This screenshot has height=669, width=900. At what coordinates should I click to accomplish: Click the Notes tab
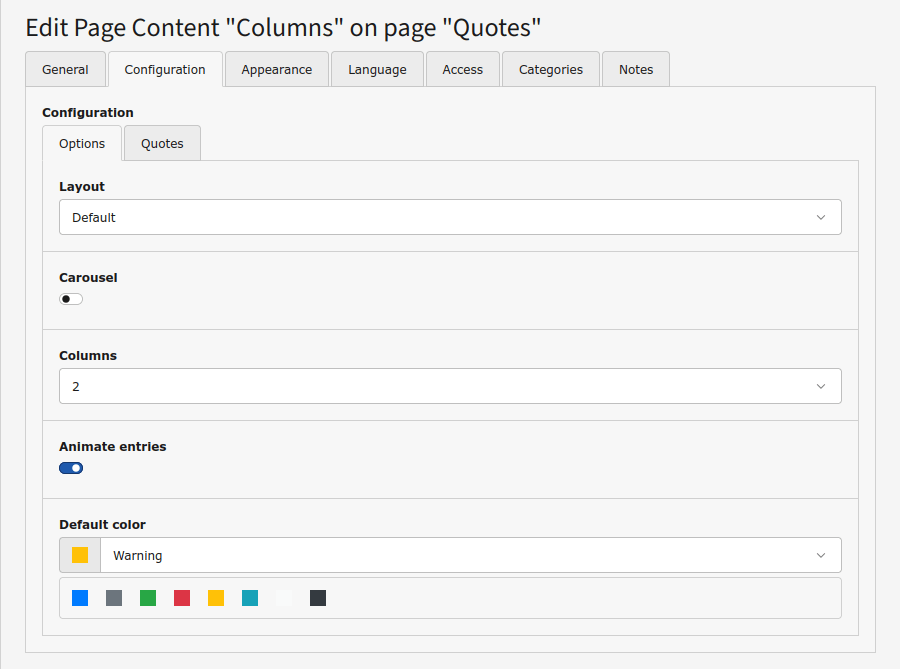(x=636, y=70)
